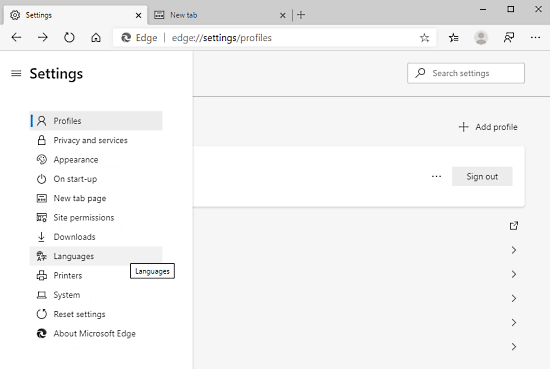Viewport: 550px width, 369px height.
Task: Select the Settings browser tab
Action: (75, 15)
